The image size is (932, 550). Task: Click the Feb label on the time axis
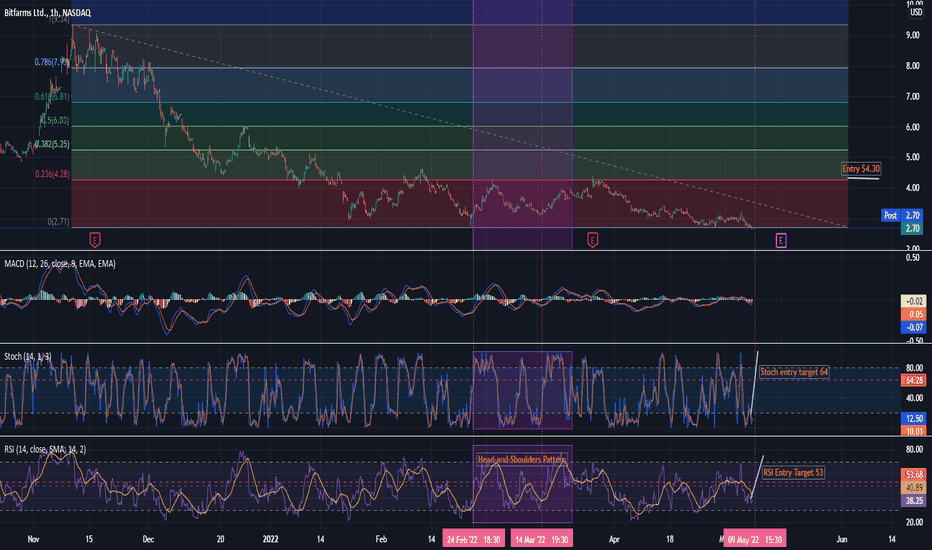pyautogui.click(x=381, y=539)
